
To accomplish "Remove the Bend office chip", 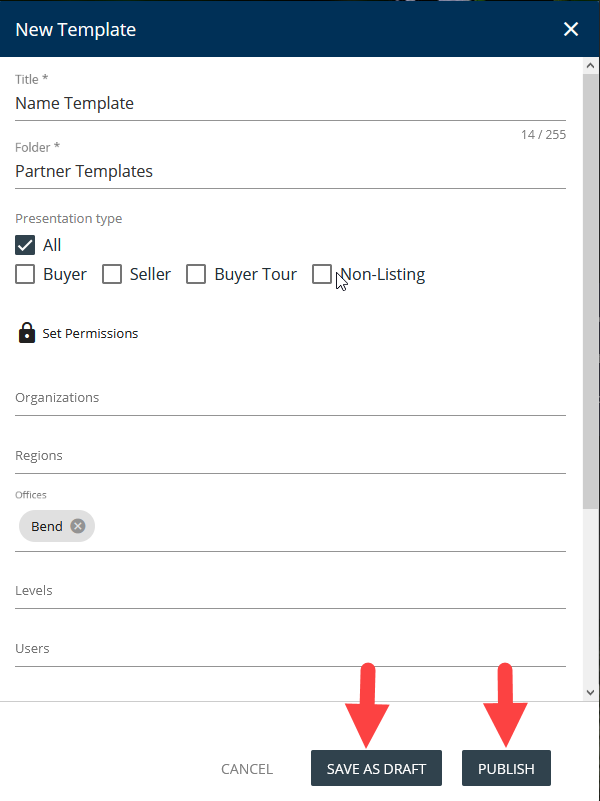I will pos(78,526).
